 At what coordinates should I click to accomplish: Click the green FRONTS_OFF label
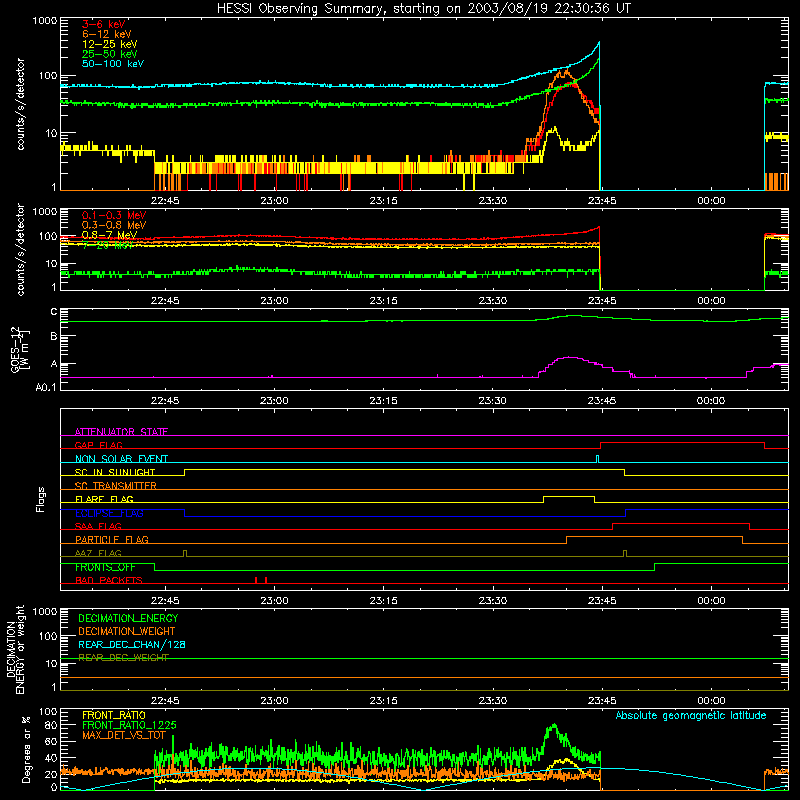pos(105,567)
